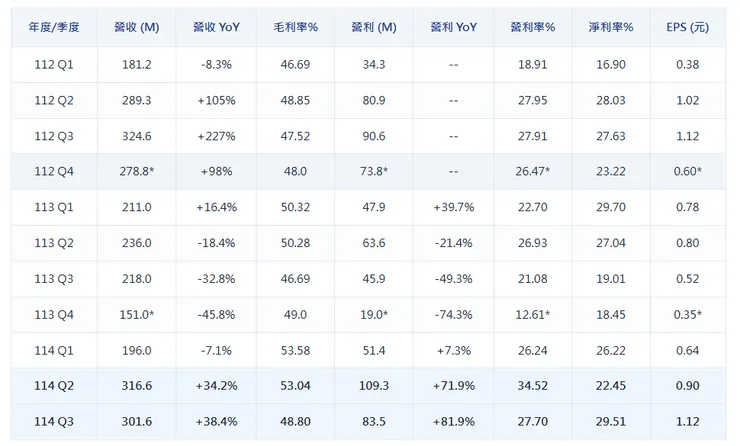
Task: Click the +227% revenue YoY cell
Action: [217, 136]
